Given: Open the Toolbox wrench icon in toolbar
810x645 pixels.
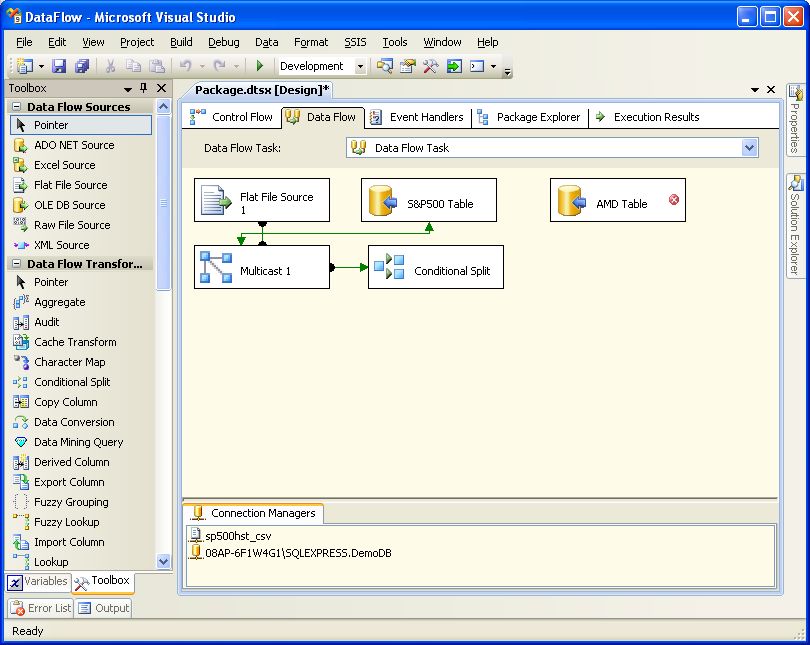Looking at the screenshot, I should coord(431,66).
